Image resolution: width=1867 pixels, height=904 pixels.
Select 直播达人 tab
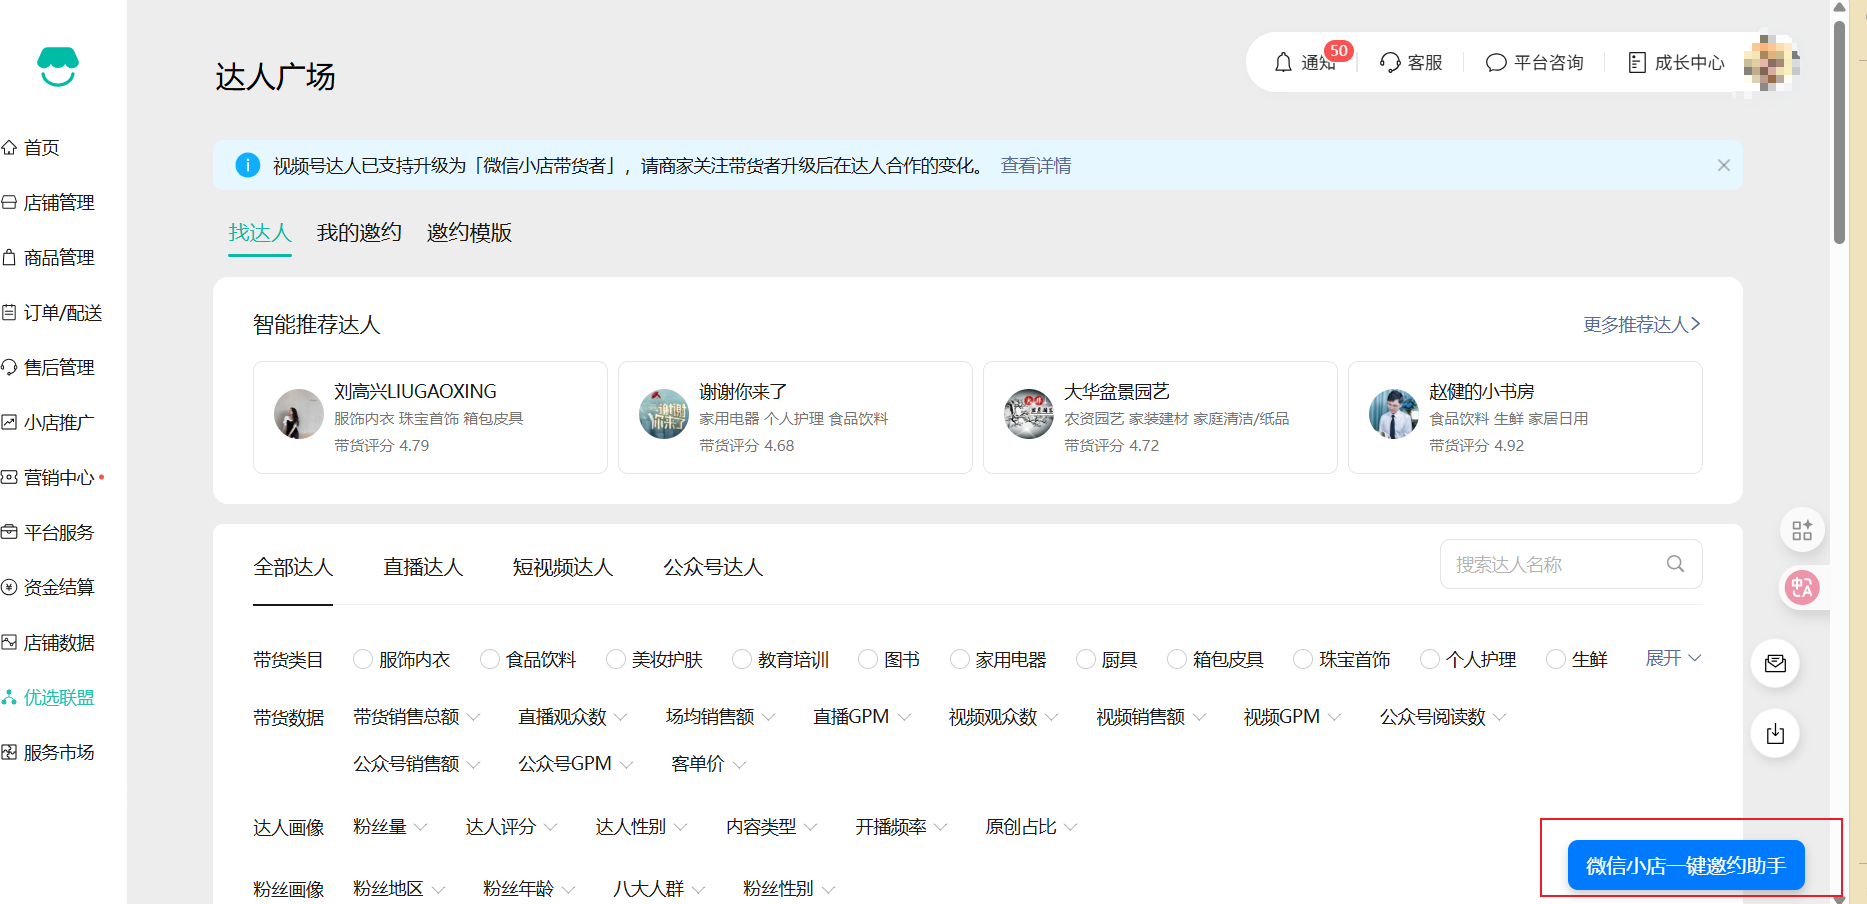pyautogui.click(x=423, y=568)
